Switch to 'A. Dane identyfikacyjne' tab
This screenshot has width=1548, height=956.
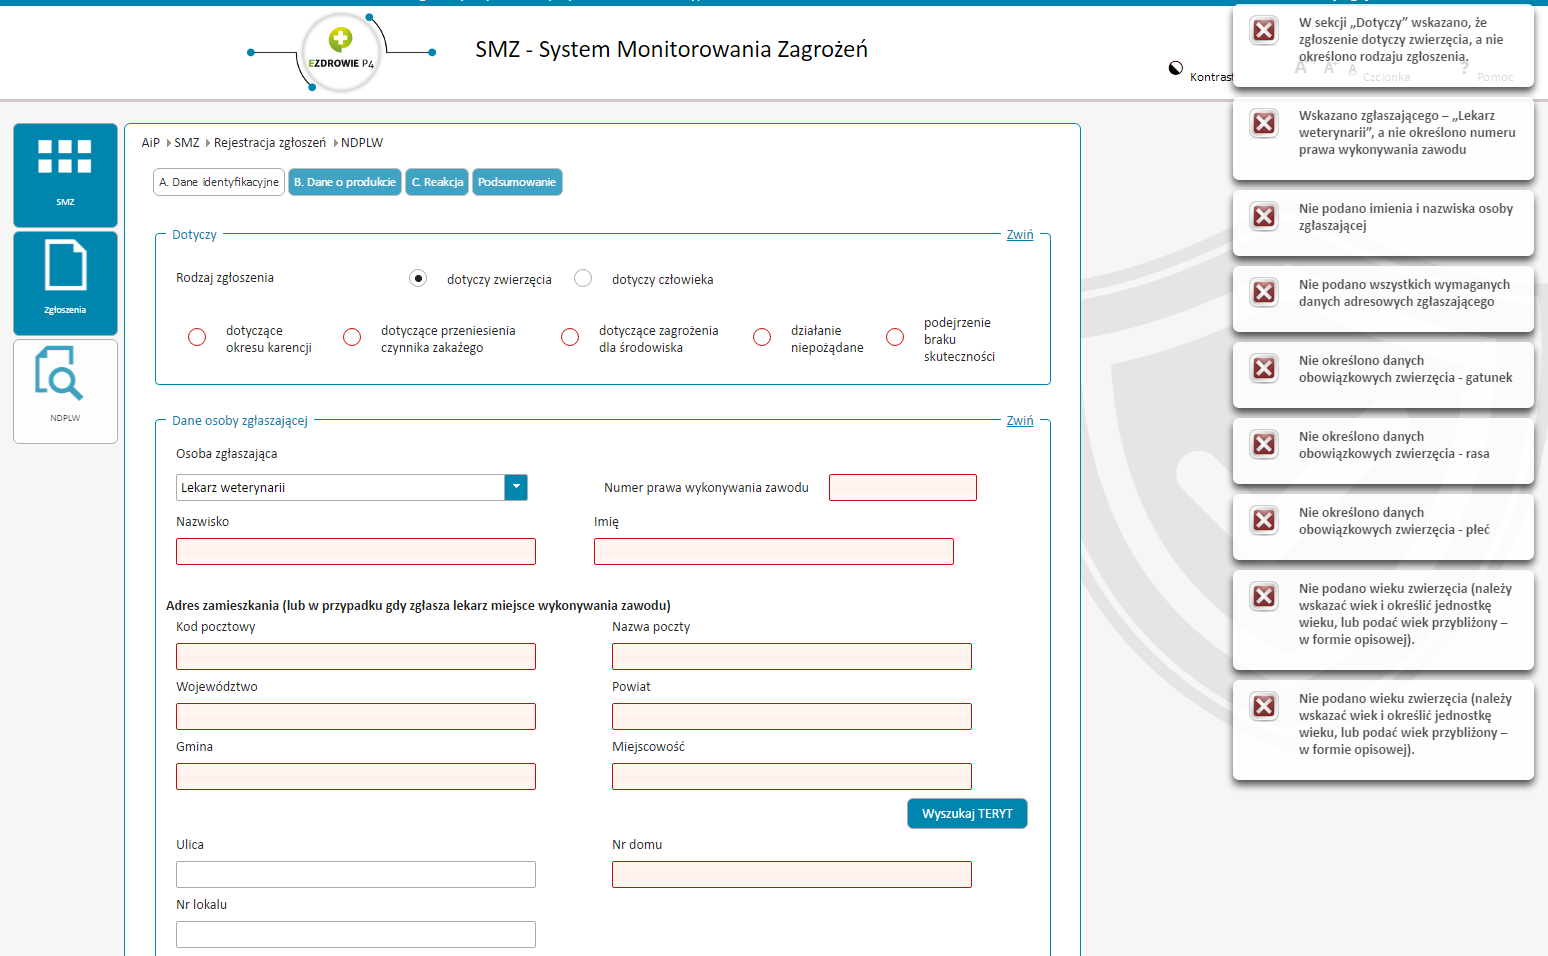click(219, 182)
